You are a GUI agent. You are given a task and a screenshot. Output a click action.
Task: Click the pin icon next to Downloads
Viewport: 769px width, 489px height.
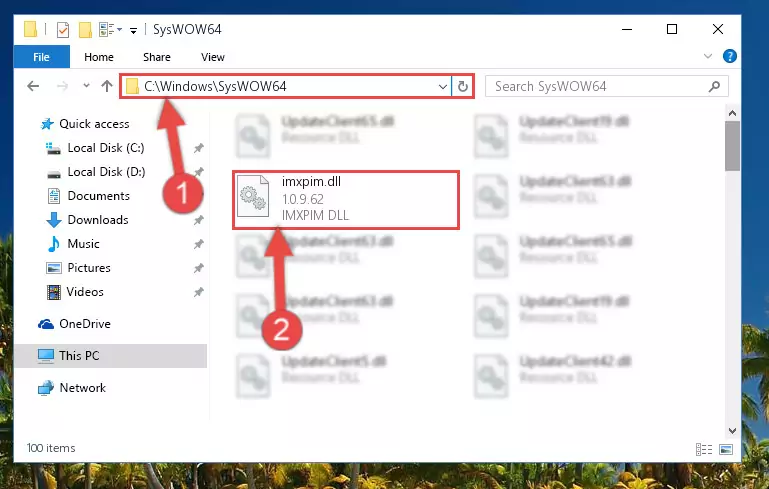pos(199,220)
